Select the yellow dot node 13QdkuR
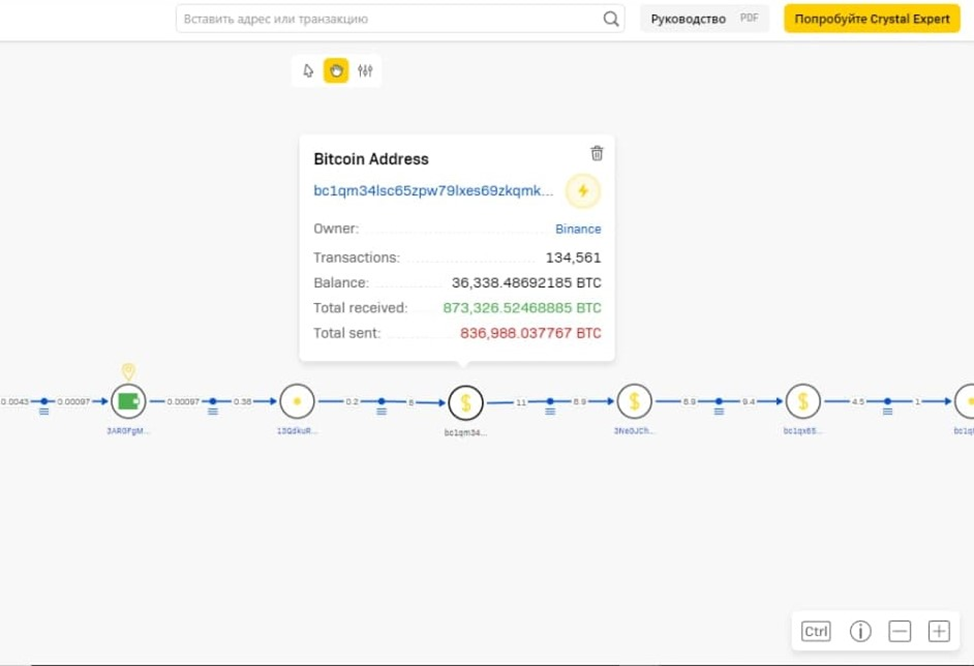The height and width of the screenshot is (666, 974). point(297,401)
